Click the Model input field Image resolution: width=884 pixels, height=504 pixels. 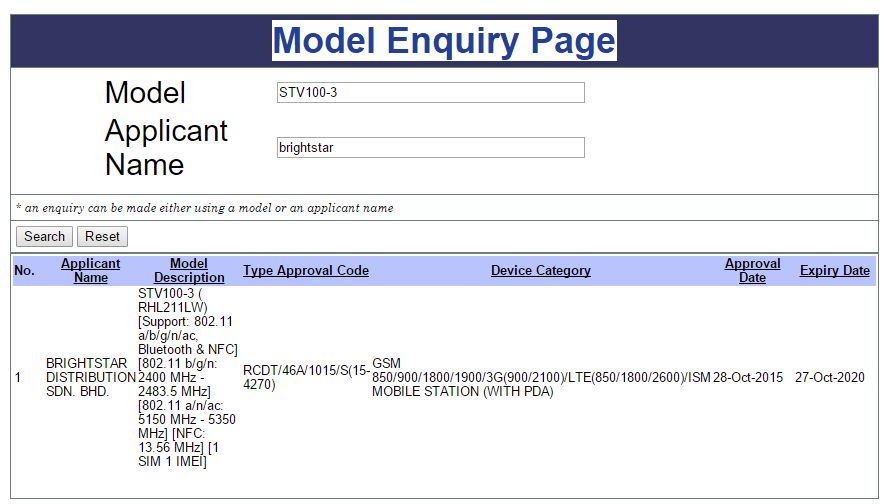click(x=430, y=93)
